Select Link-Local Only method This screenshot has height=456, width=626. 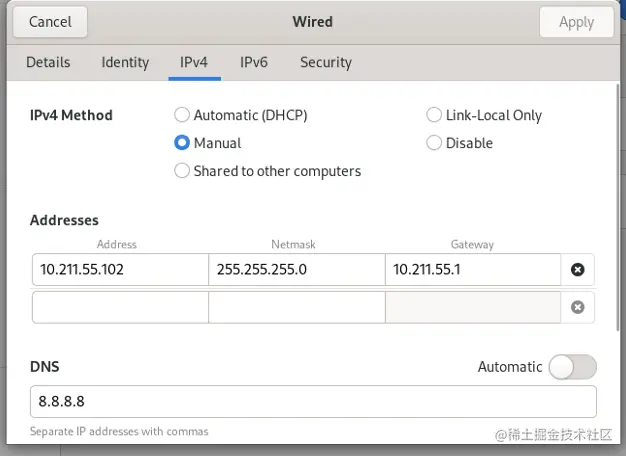point(434,115)
